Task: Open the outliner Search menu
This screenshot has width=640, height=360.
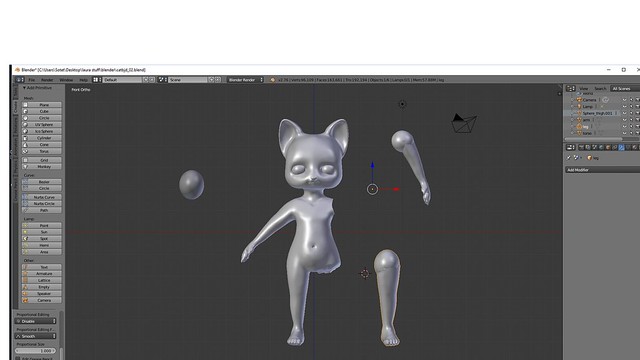Action: click(x=600, y=89)
